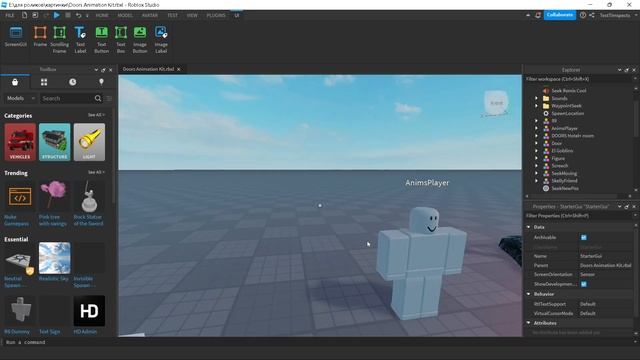Switch to the PLUGINS ribbon tab
The width and height of the screenshot is (640, 360).
pos(216,15)
